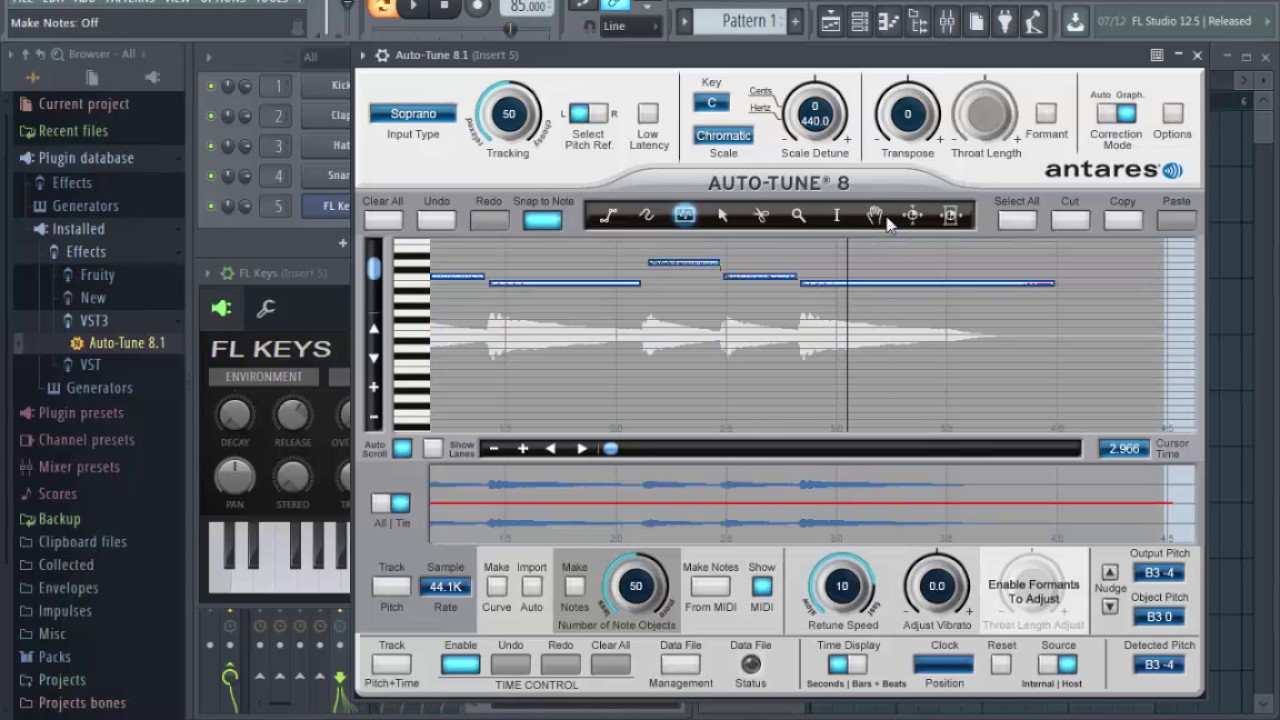Toggle Low Latency mode
The width and height of the screenshot is (1280, 720).
coord(648,113)
